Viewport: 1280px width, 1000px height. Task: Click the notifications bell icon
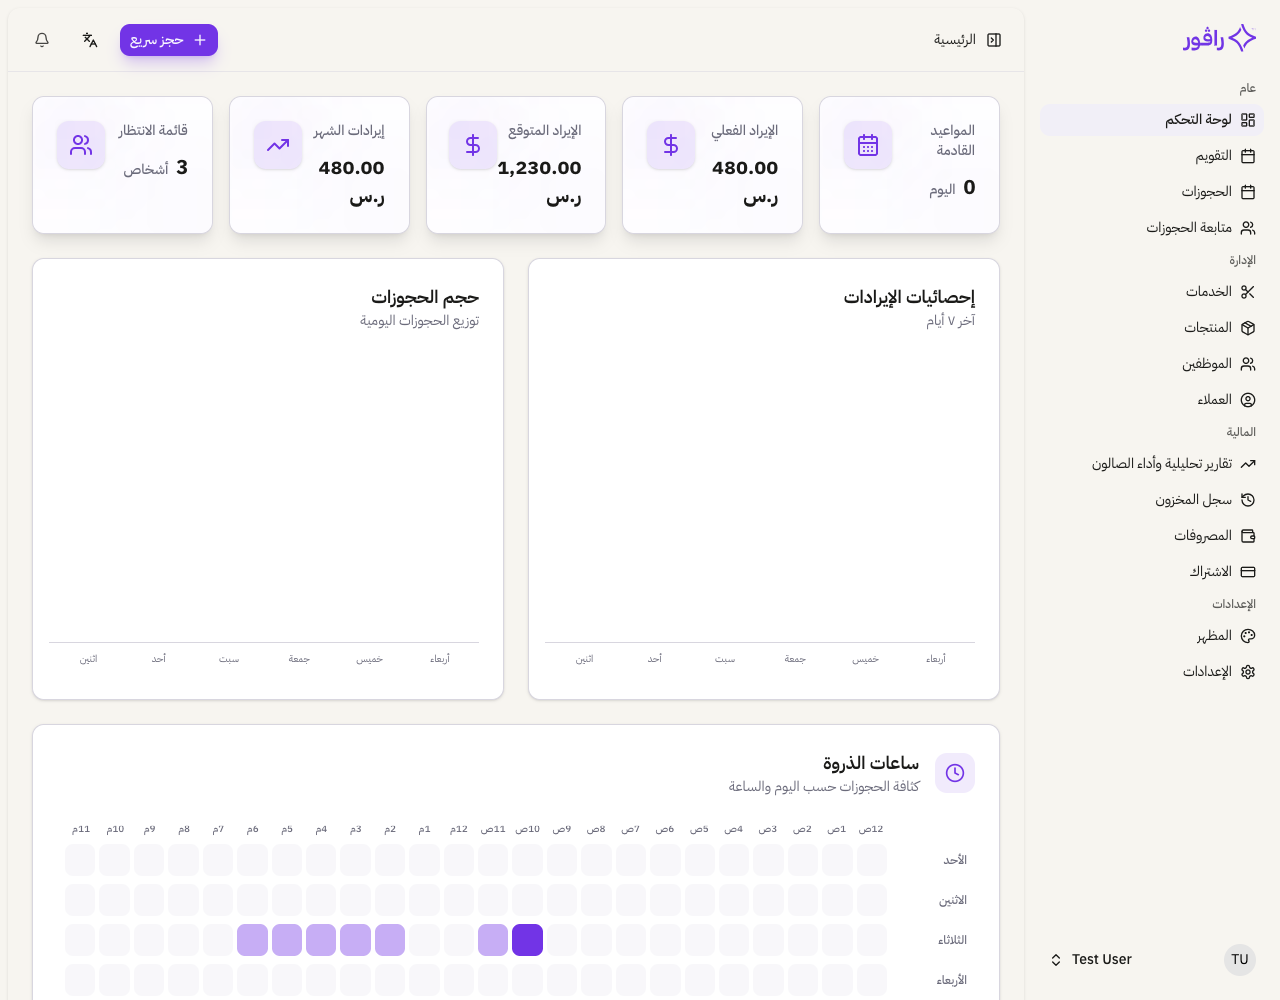[42, 40]
